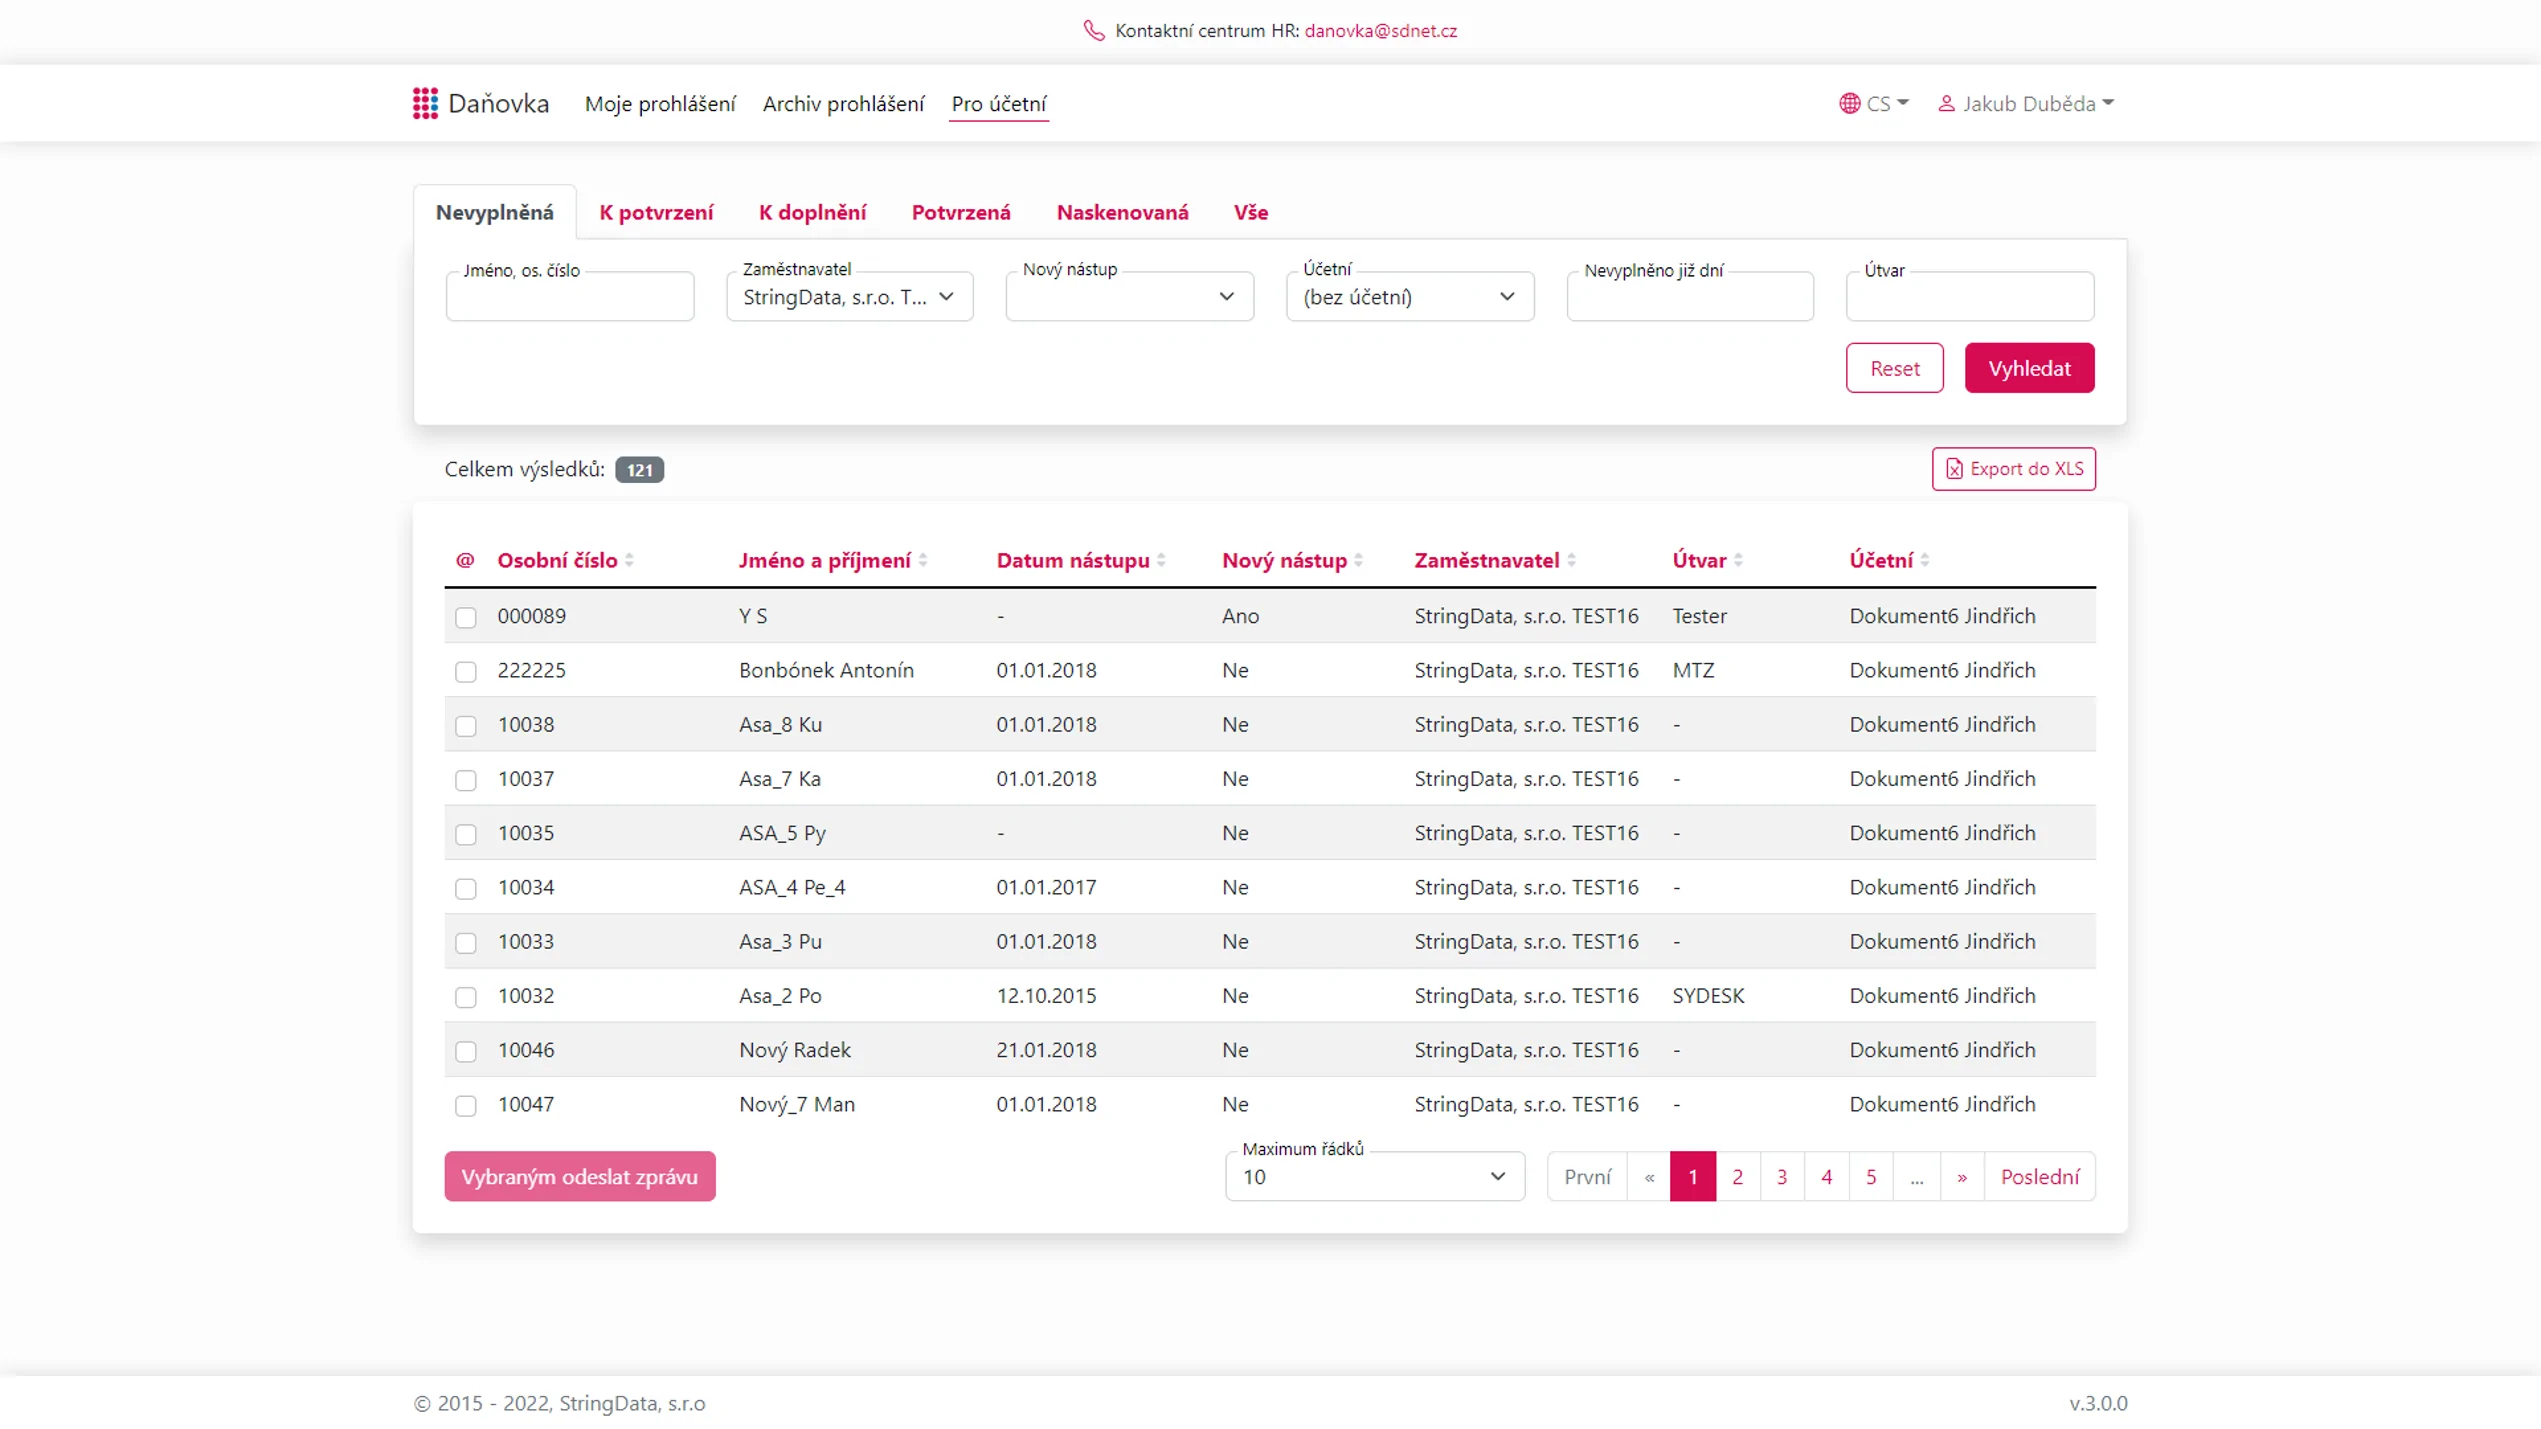Select the checkbox for Nový_7 Man
The width and height of the screenshot is (2541, 1429).
coord(466,1105)
